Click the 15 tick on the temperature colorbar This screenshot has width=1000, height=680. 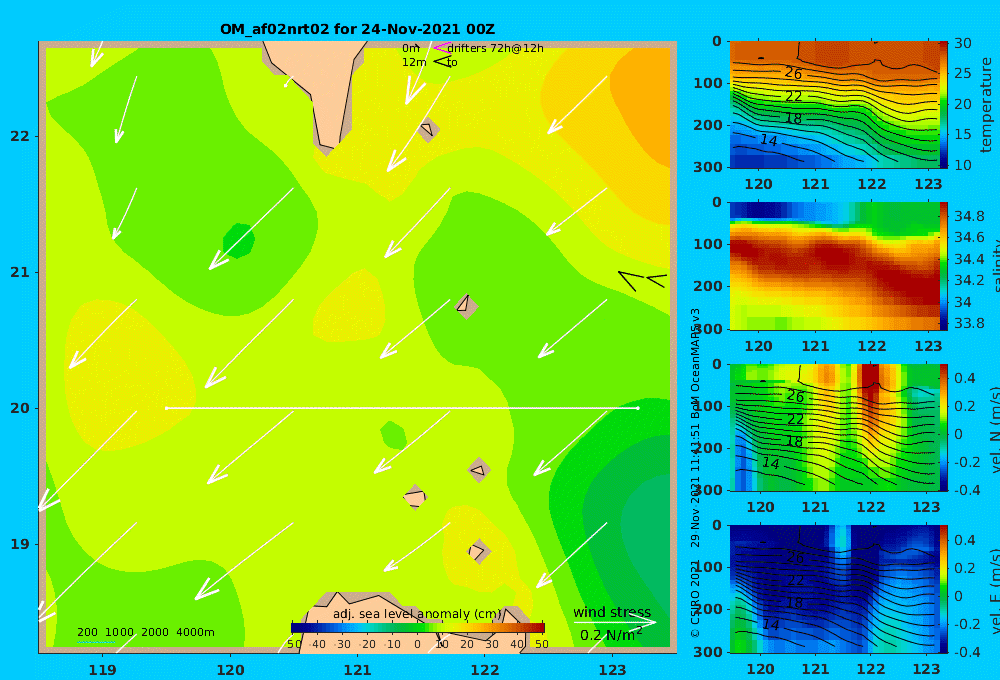(x=963, y=135)
